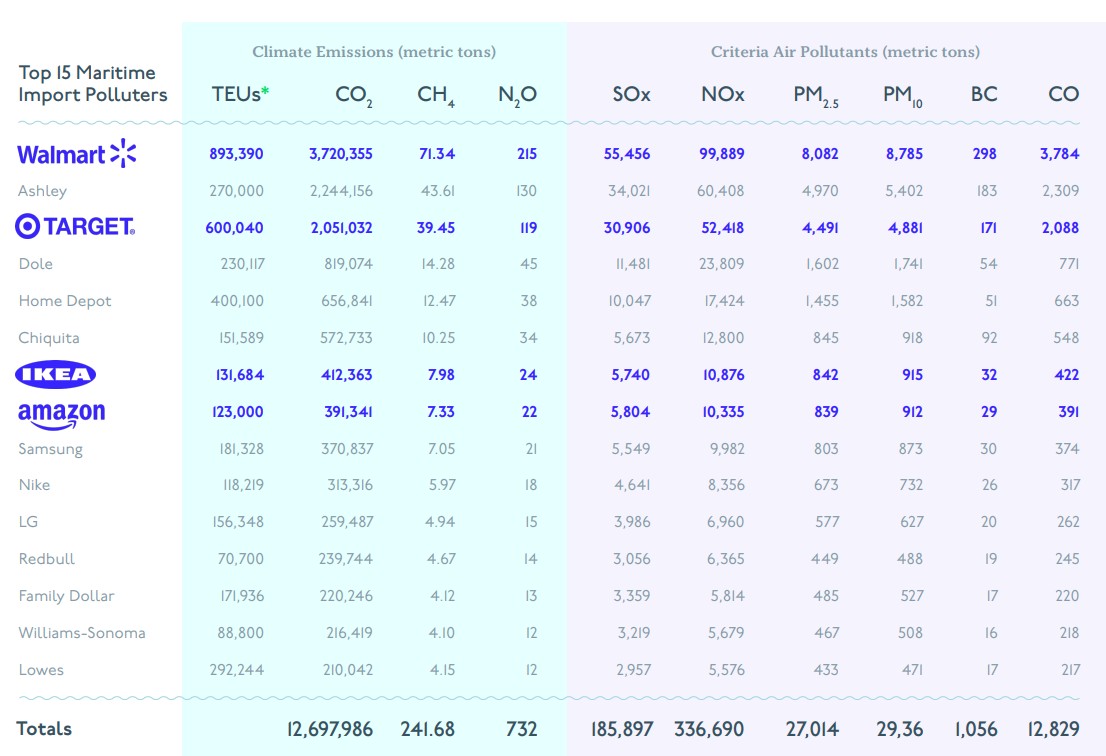Viewport: 1106px width, 756px height.
Task: Click the Totals BC value 1,056
Action: pyautogui.click(x=976, y=728)
